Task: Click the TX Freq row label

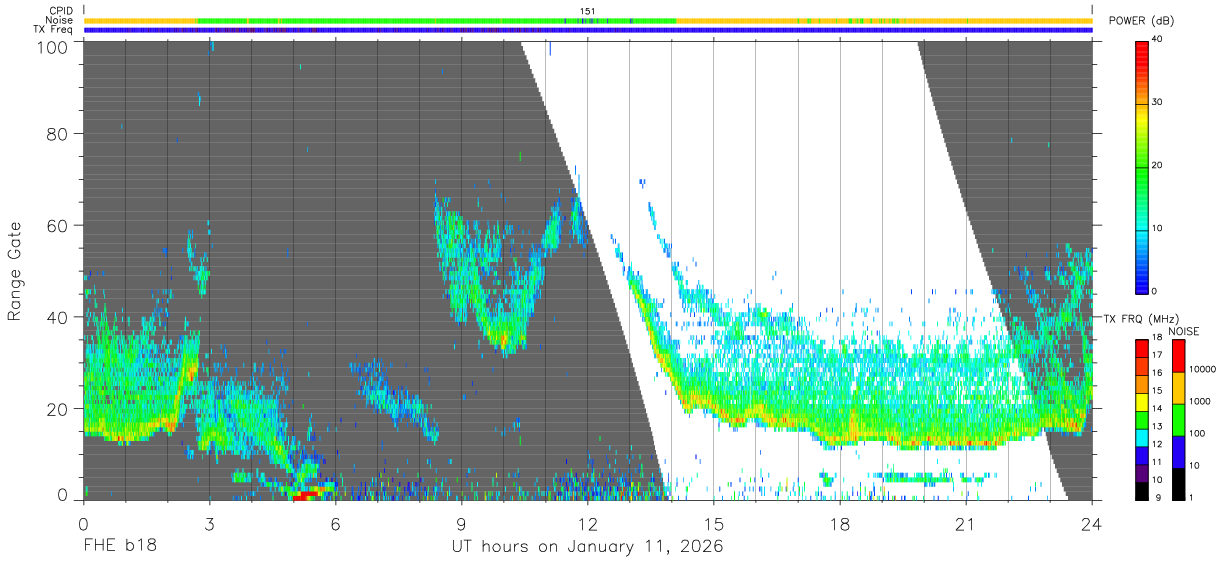Action: click(55, 29)
